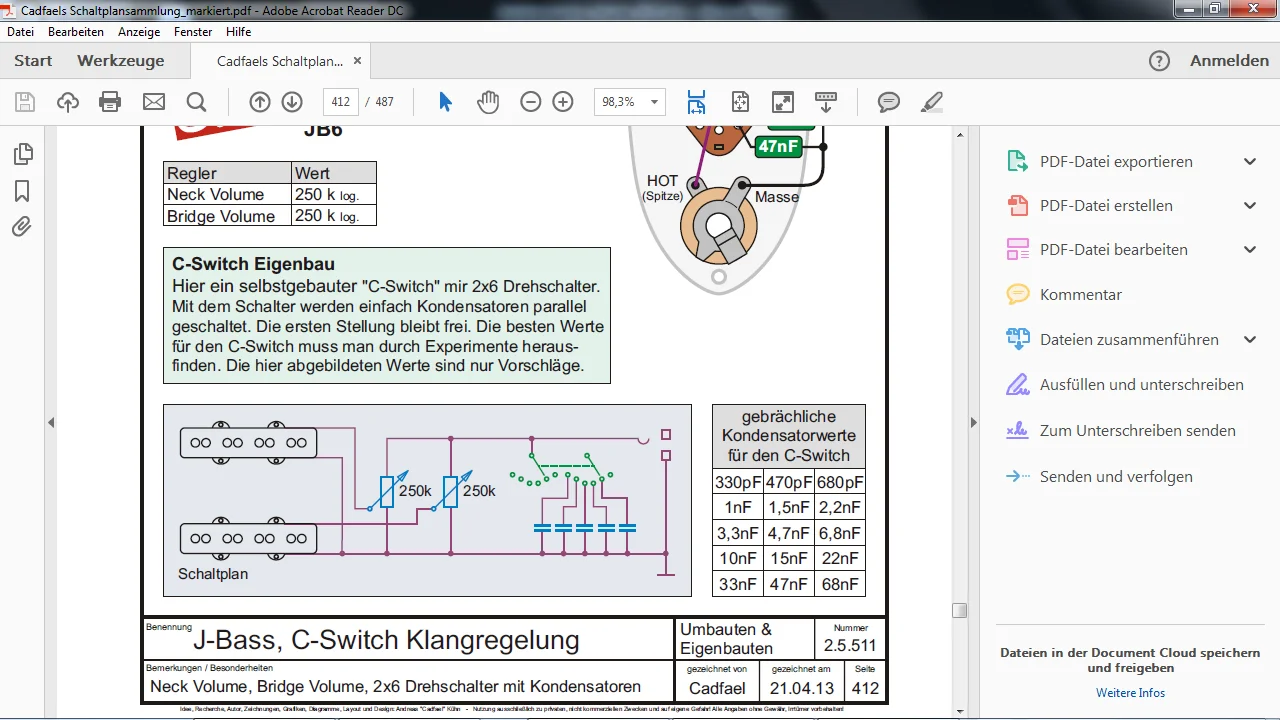This screenshot has height=720, width=1280.
Task: Click the print icon in toolbar
Action: [x=110, y=102]
